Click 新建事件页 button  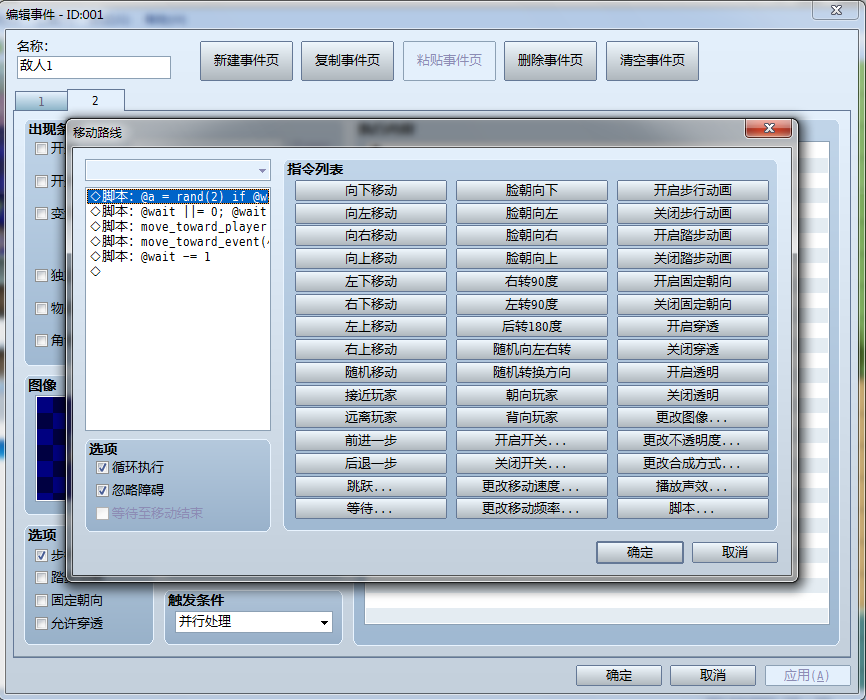[246, 60]
